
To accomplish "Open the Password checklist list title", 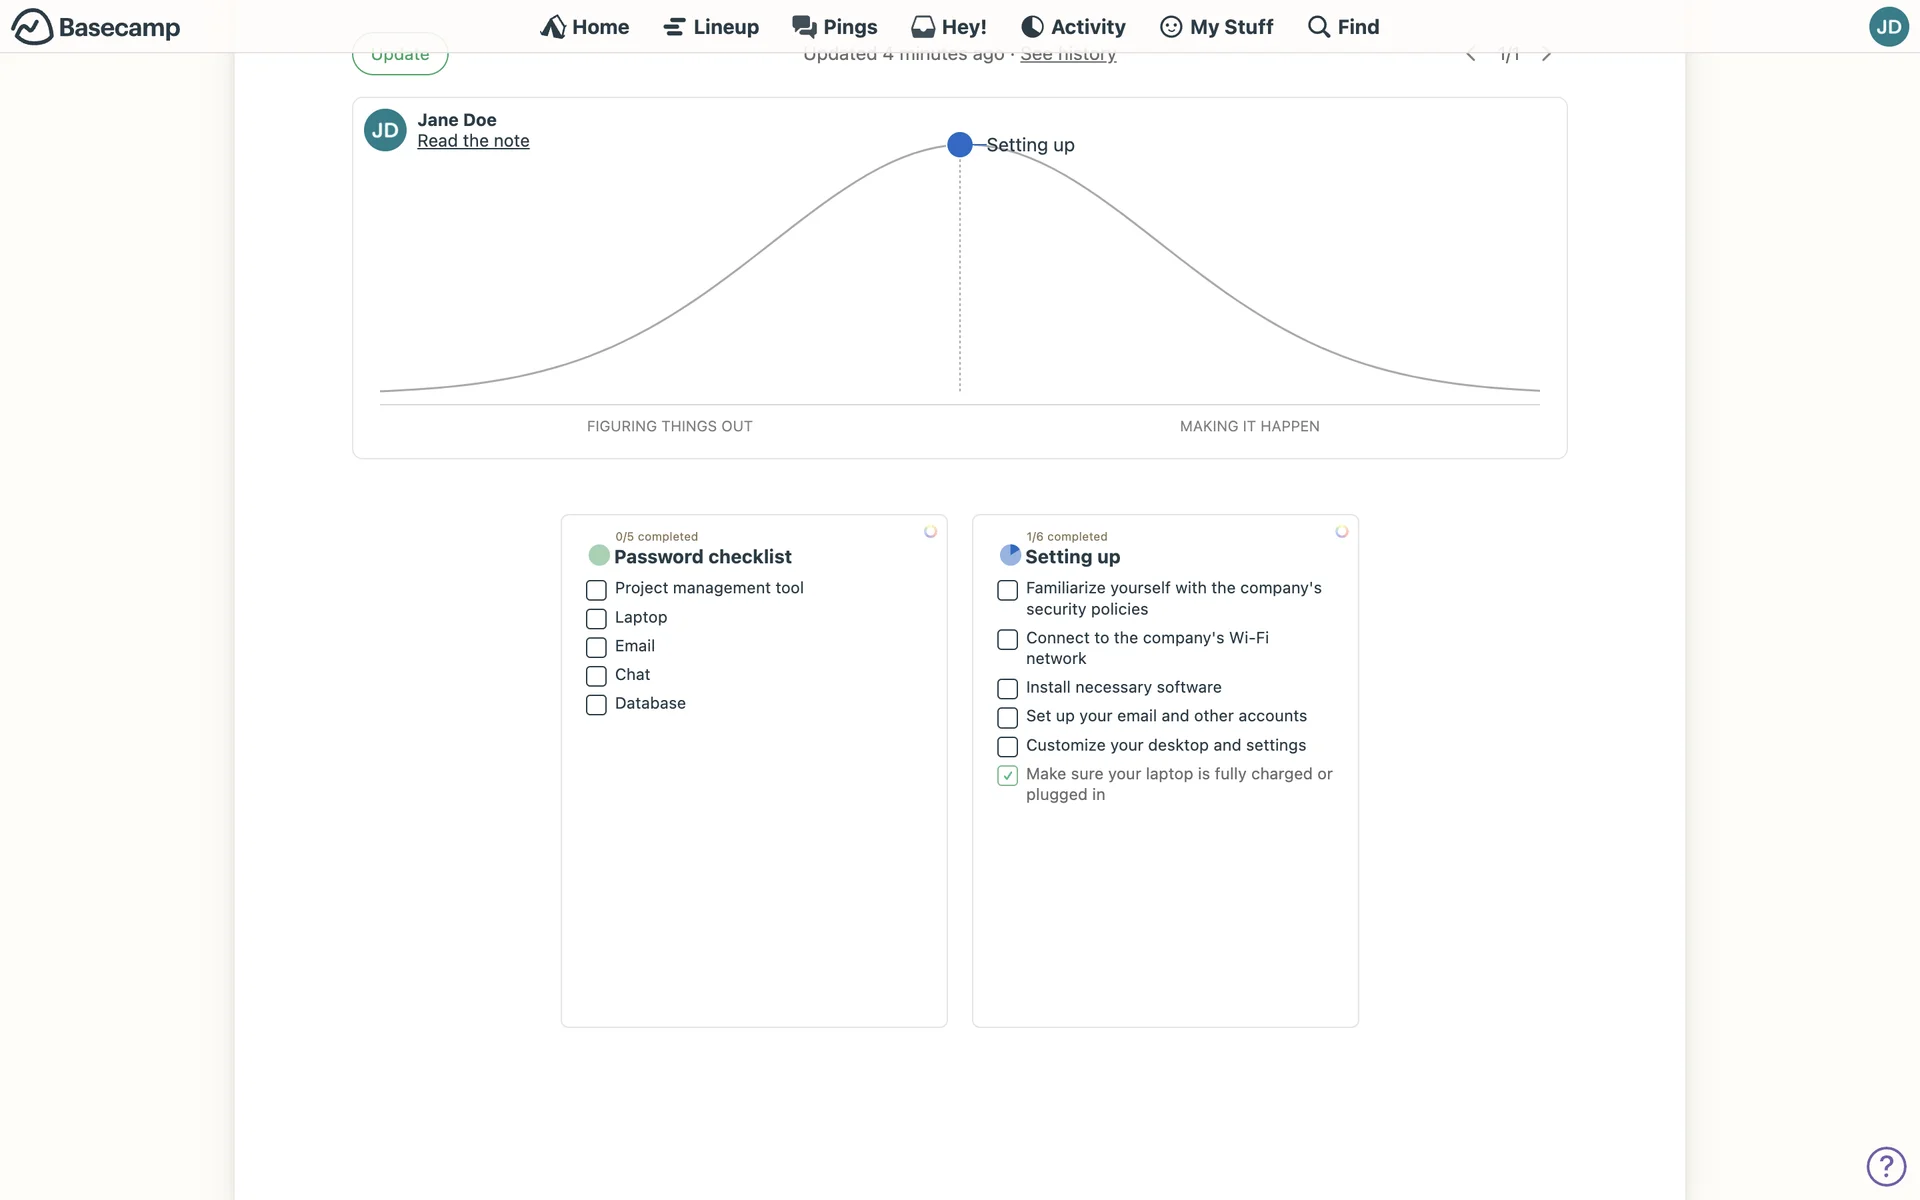I will coord(702,557).
